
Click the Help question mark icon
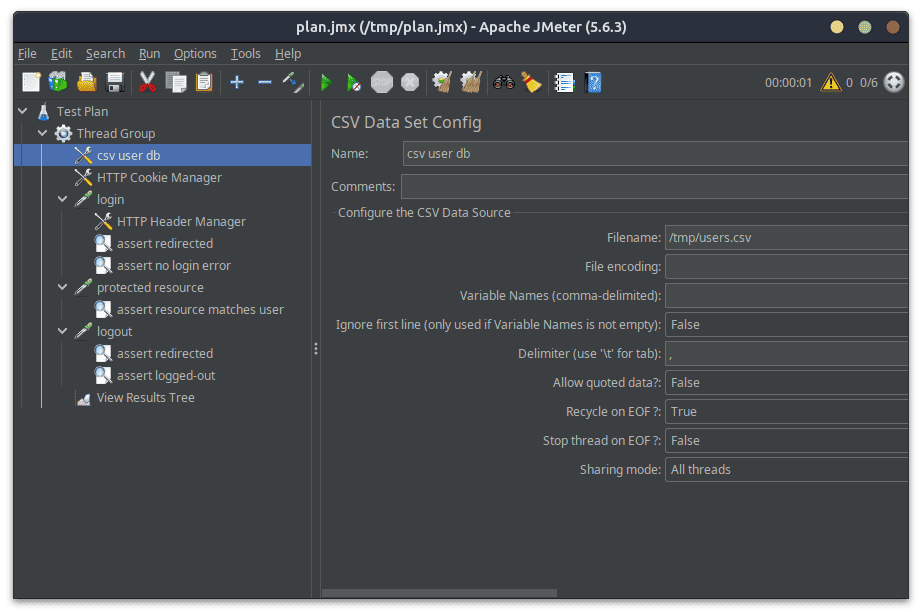pos(593,82)
